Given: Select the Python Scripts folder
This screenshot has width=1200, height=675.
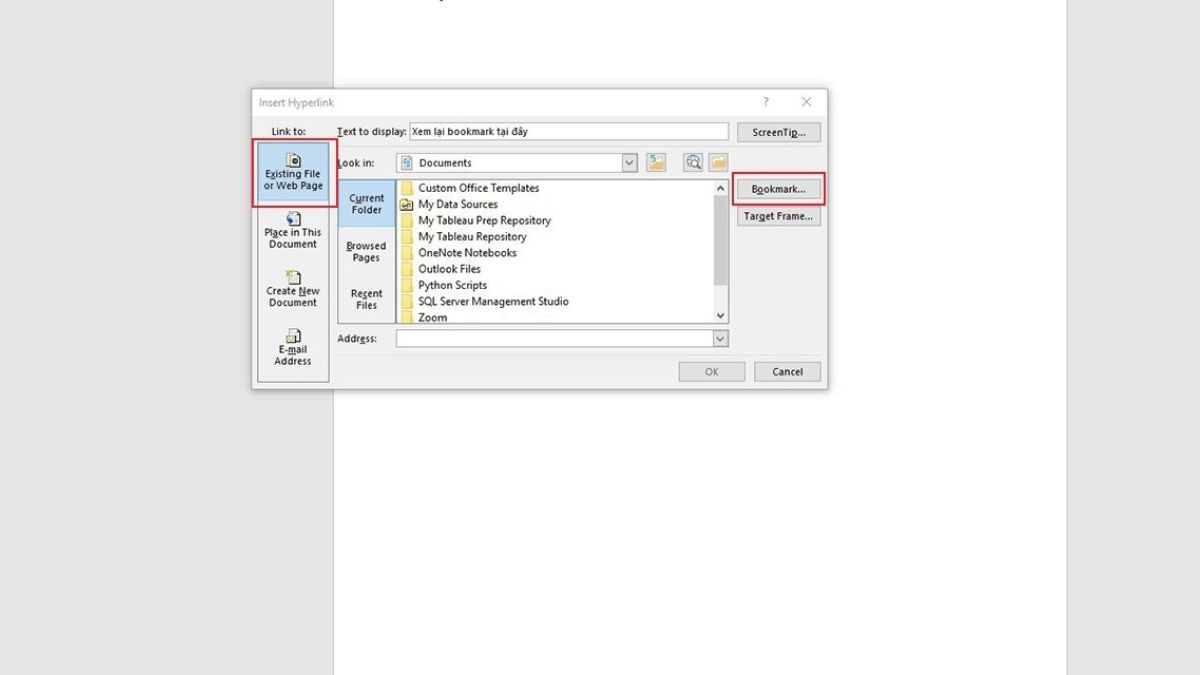Looking at the screenshot, I should (x=452, y=285).
